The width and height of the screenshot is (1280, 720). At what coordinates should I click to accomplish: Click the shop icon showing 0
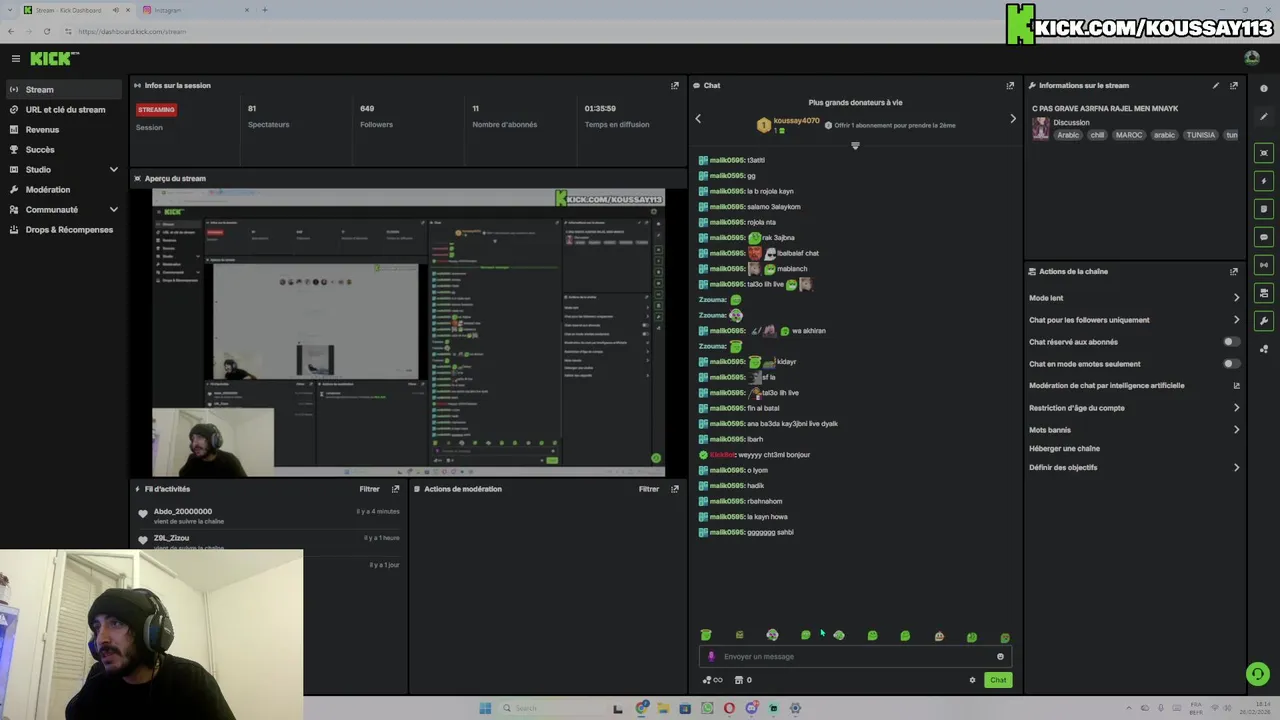tap(743, 680)
